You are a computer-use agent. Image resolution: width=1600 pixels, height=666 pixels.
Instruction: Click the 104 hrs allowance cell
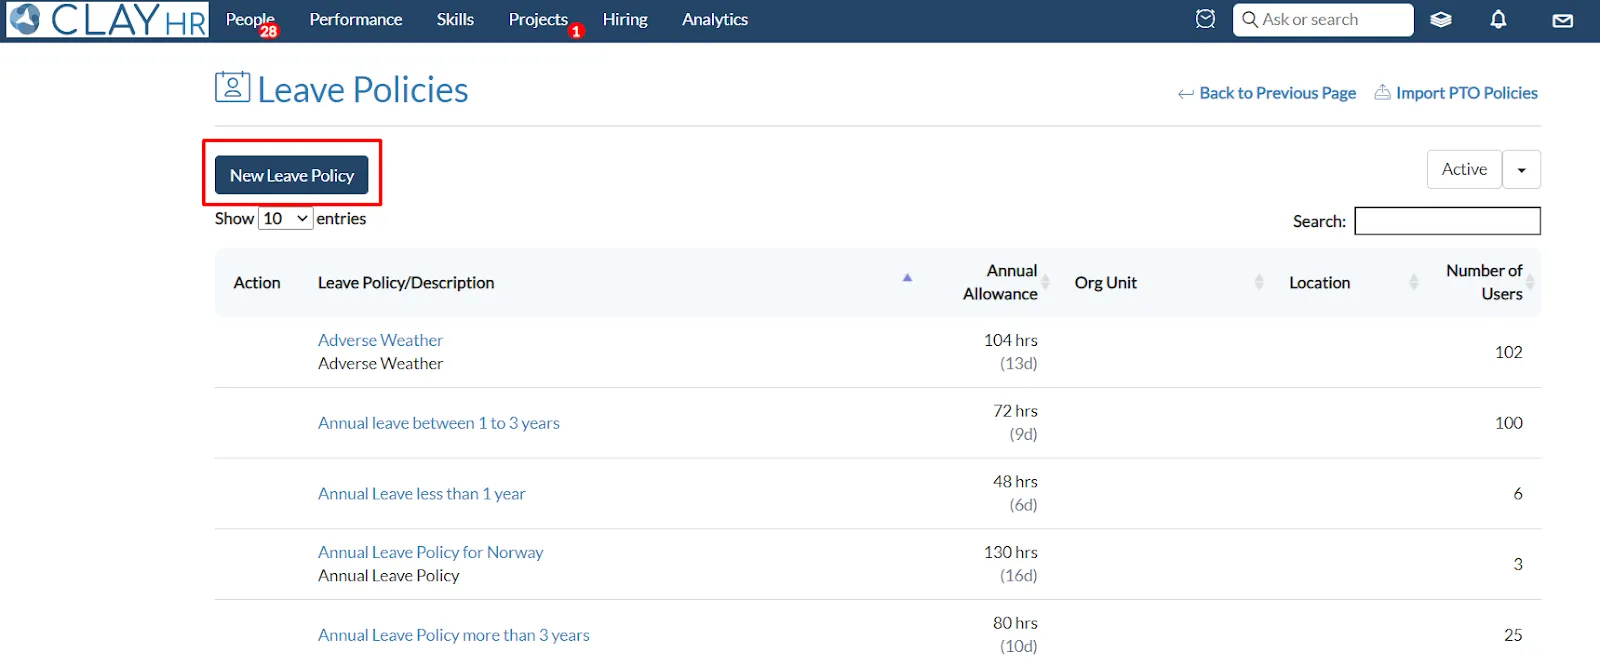[1010, 352]
